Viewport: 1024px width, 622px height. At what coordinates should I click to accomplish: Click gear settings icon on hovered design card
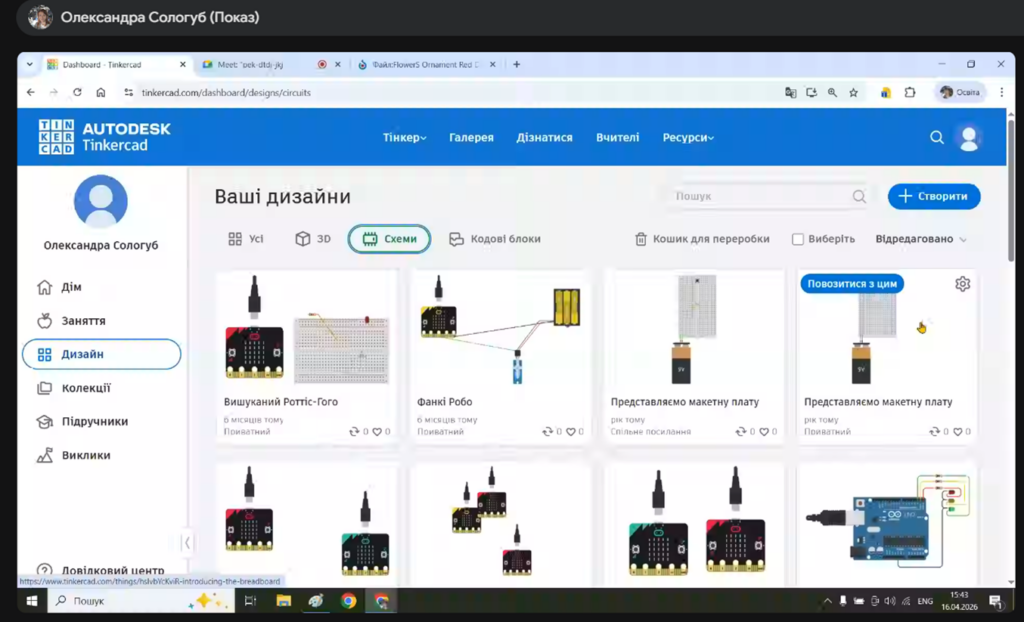tap(962, 284)
